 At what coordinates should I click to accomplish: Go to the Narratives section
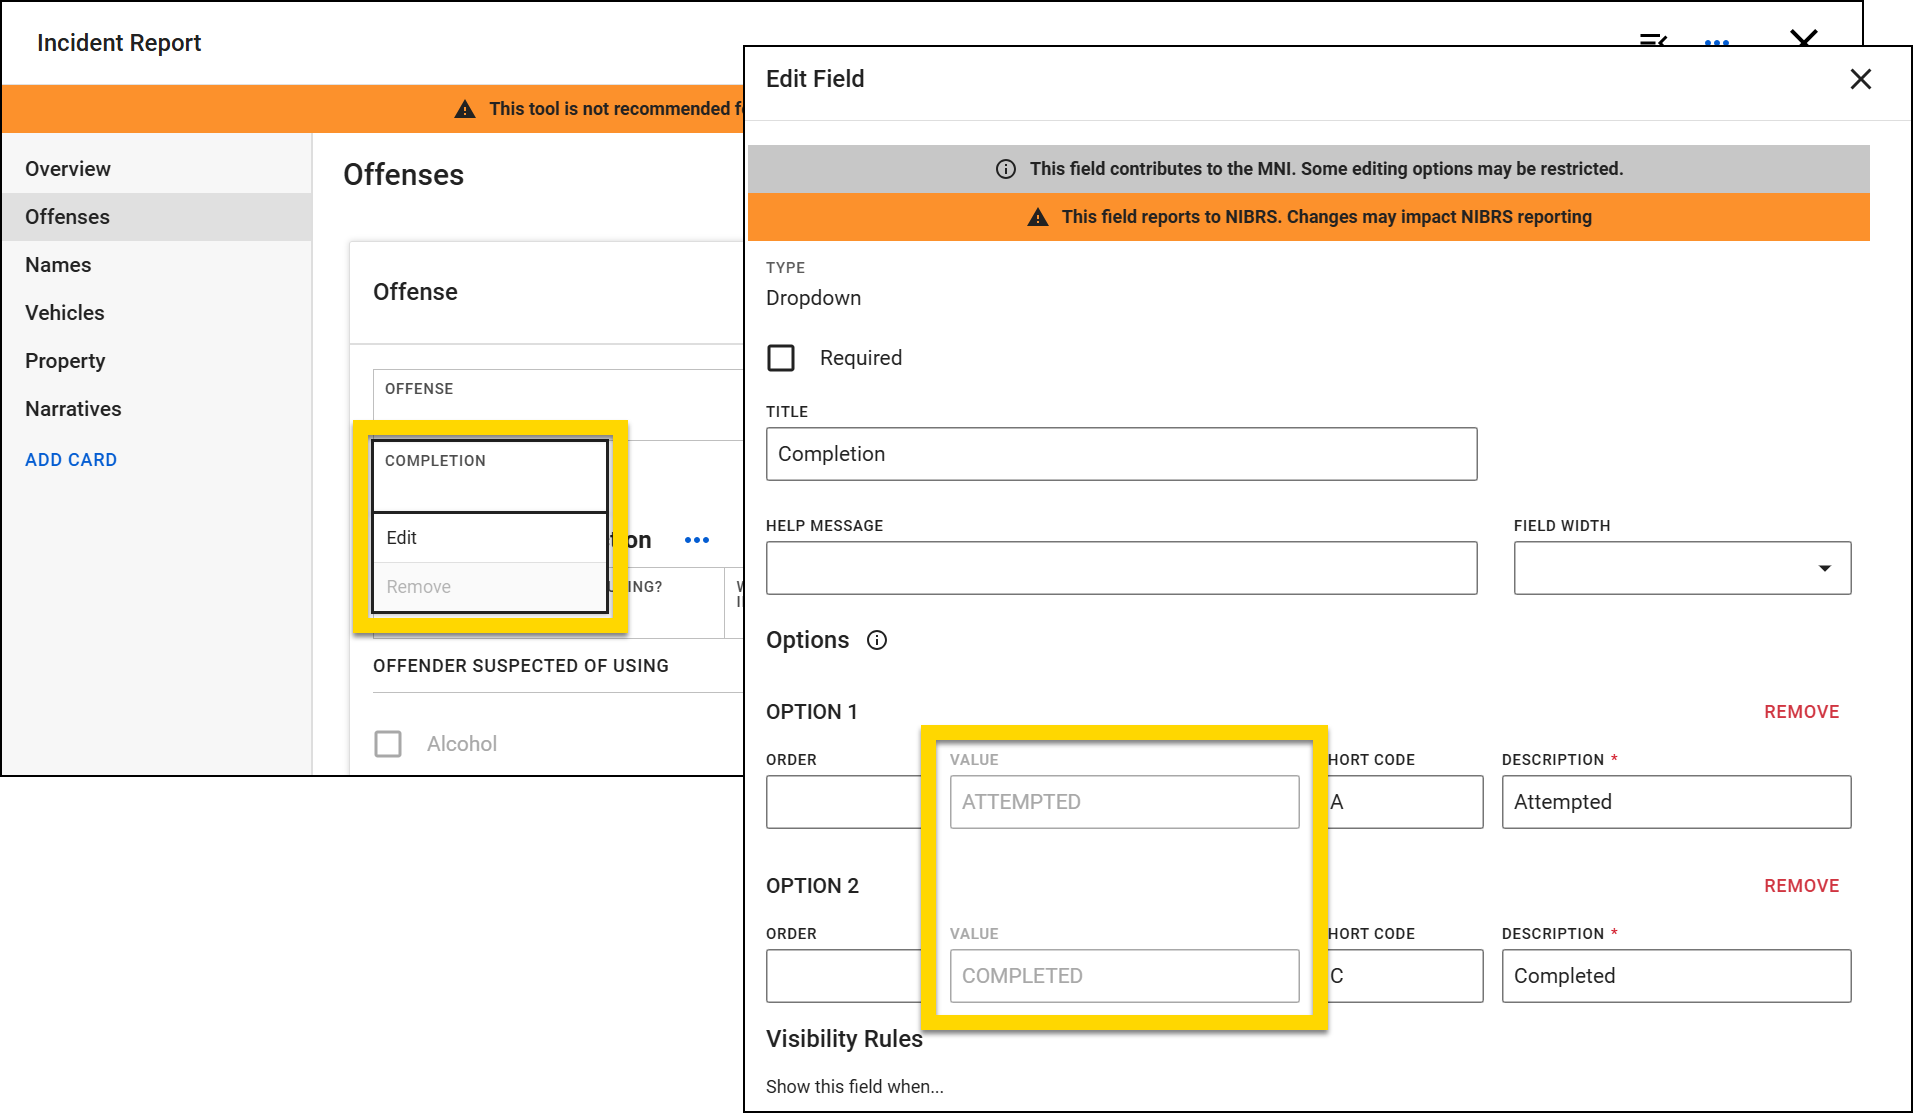tap(73, 408)
